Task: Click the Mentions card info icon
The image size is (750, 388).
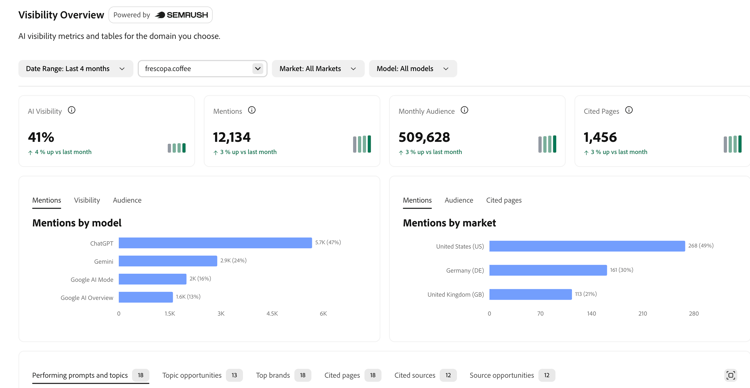Action: click(252, 110)
